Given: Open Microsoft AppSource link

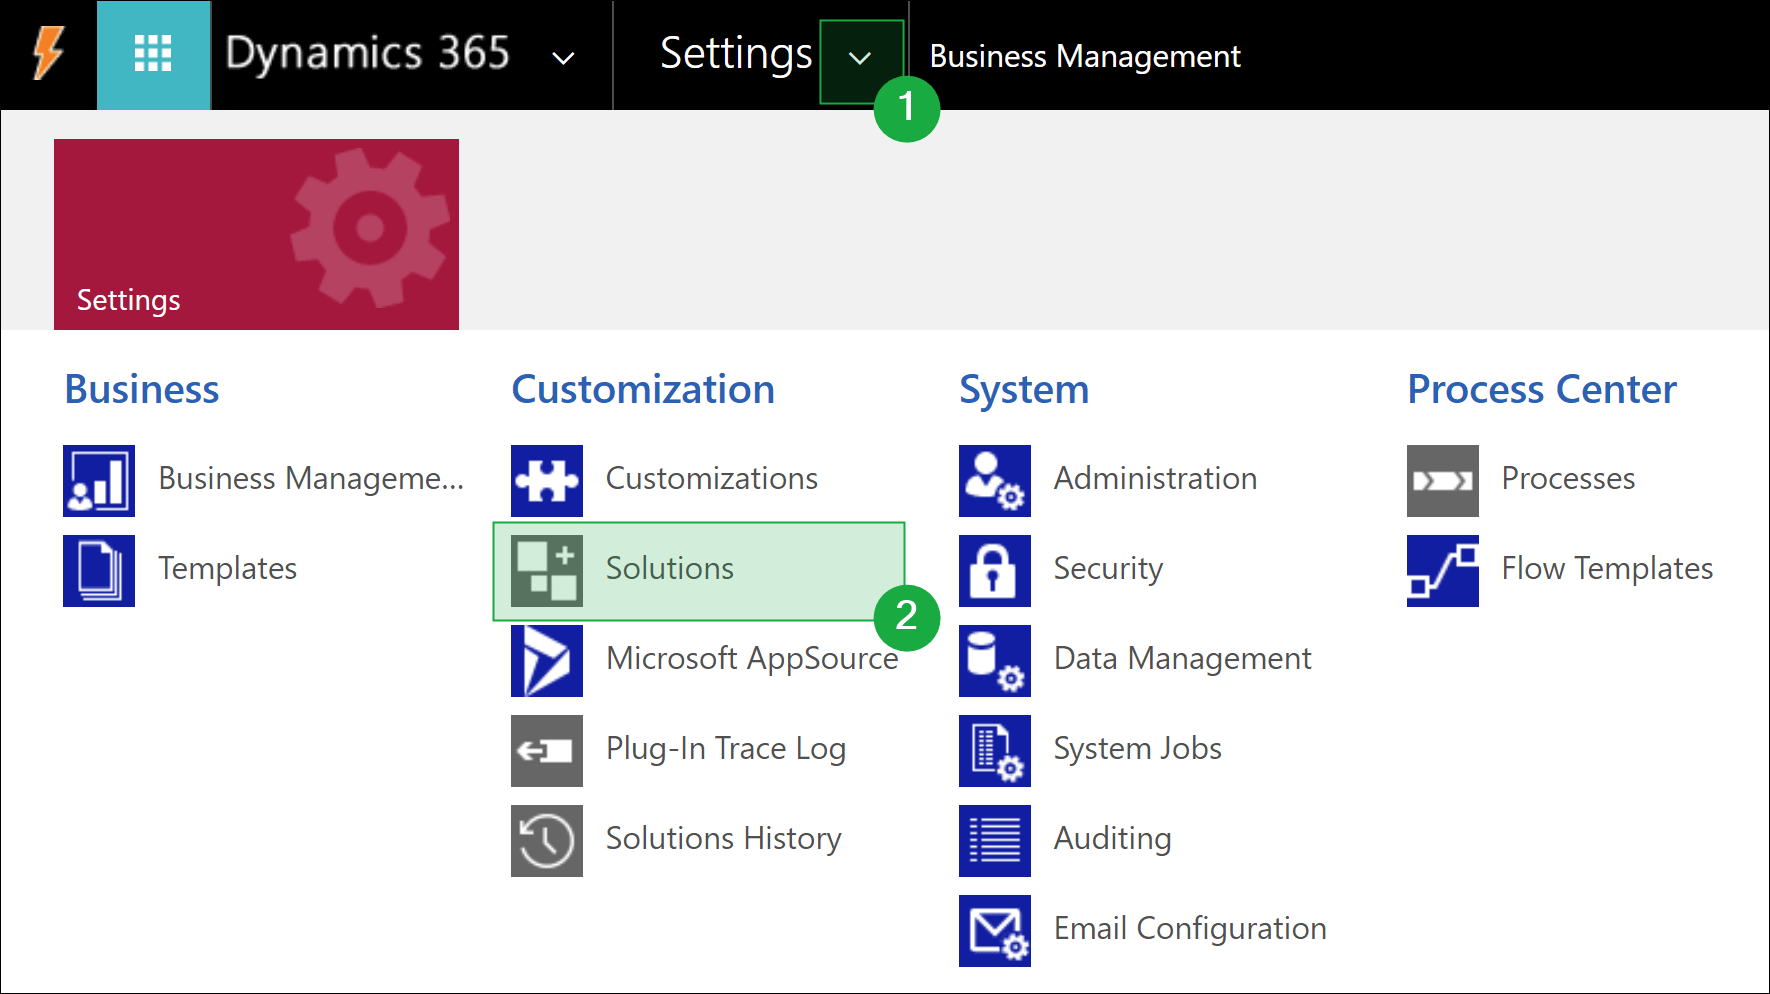Looking at the screenshot, I should (752, 659).
